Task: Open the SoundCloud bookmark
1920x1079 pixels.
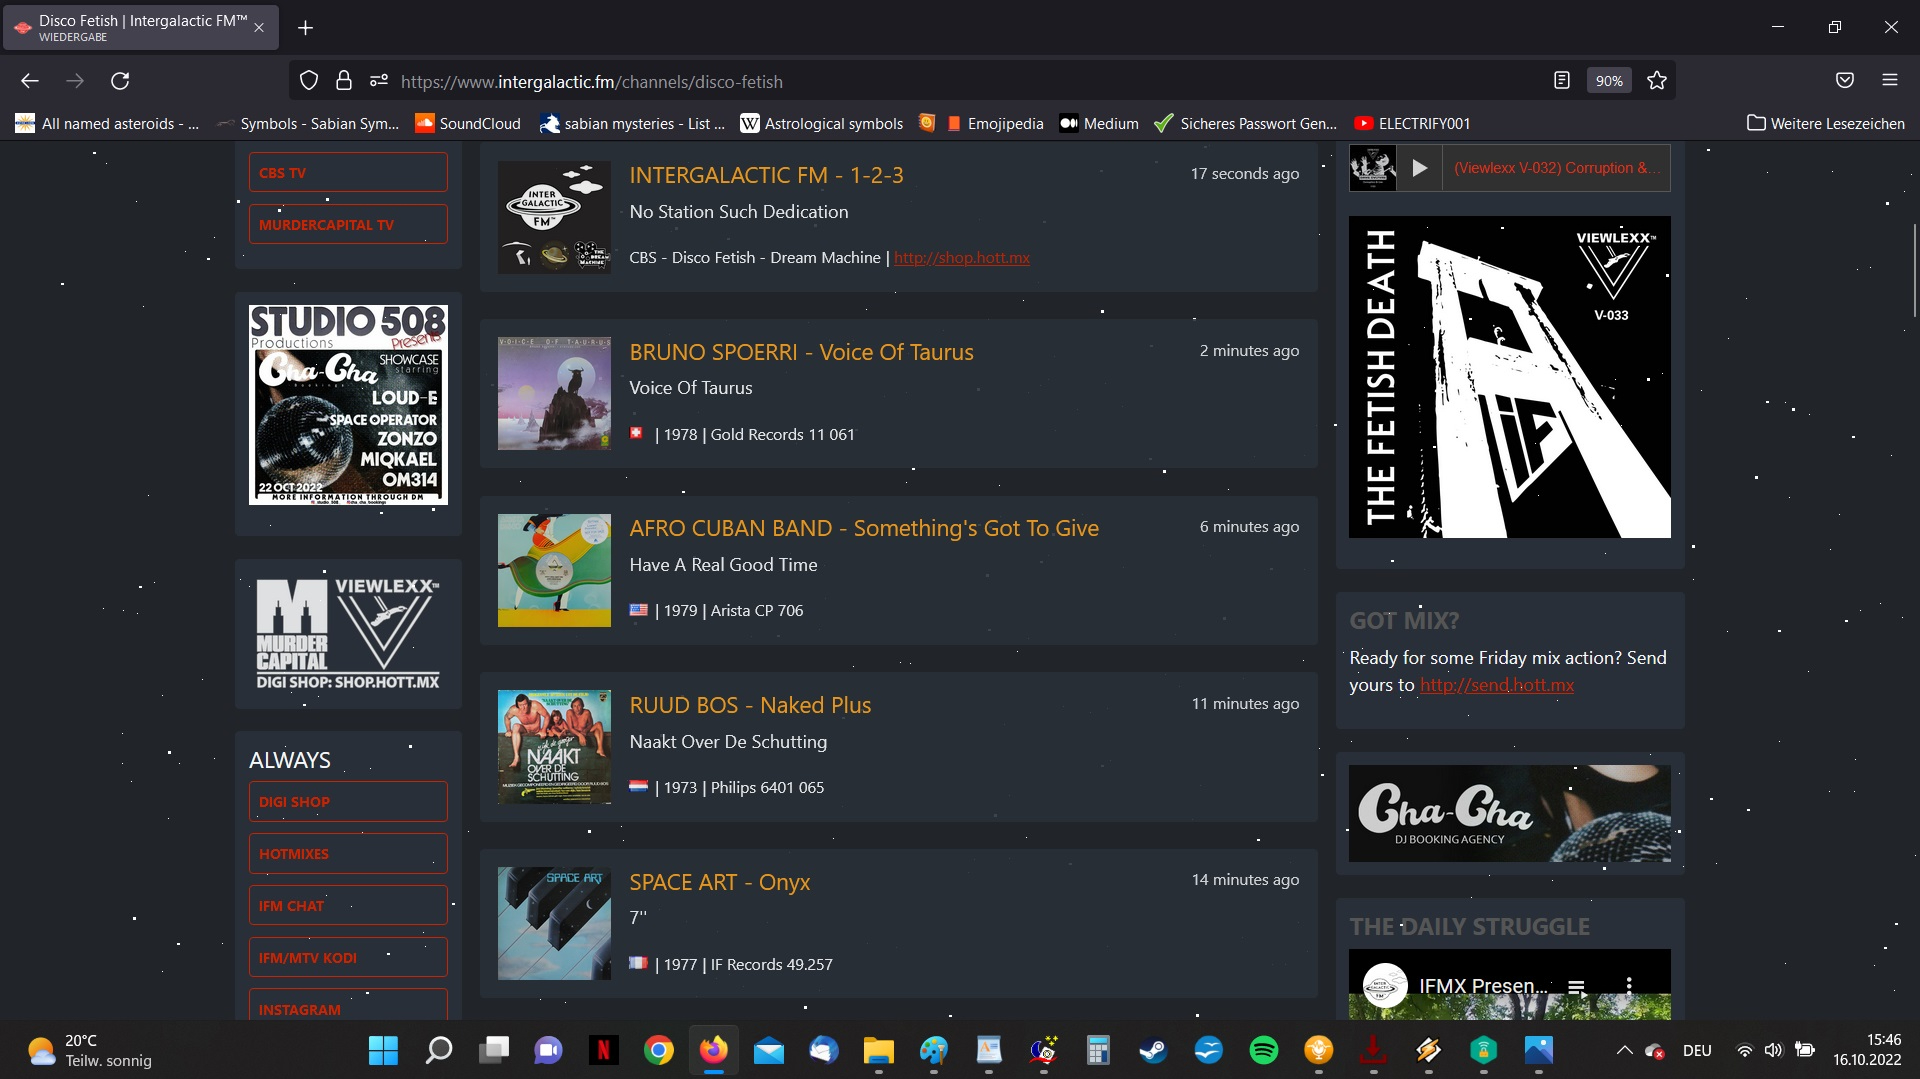Action: 468,123
